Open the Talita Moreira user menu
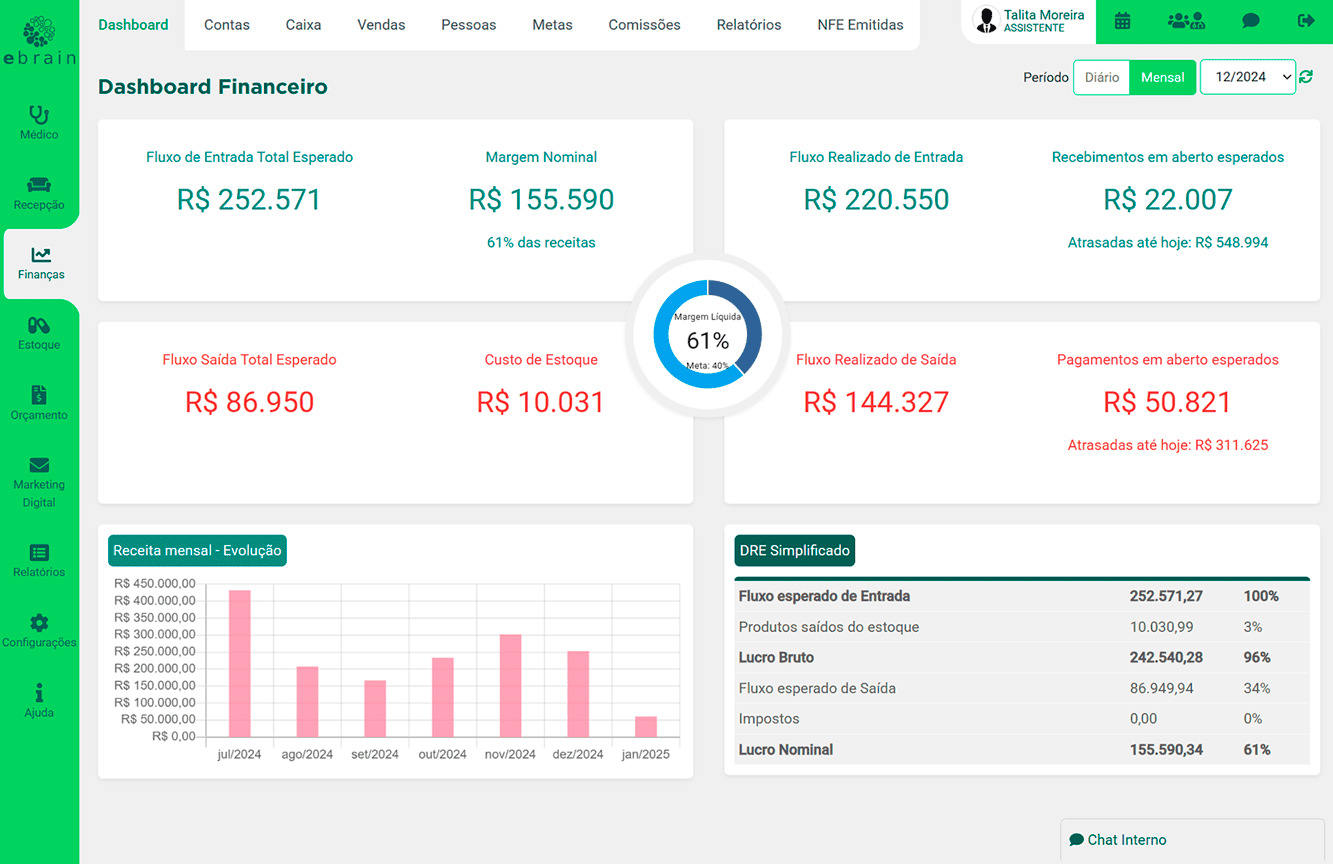The height and width of the screenshot is (864, 1333). click(x=1029, y=21)
